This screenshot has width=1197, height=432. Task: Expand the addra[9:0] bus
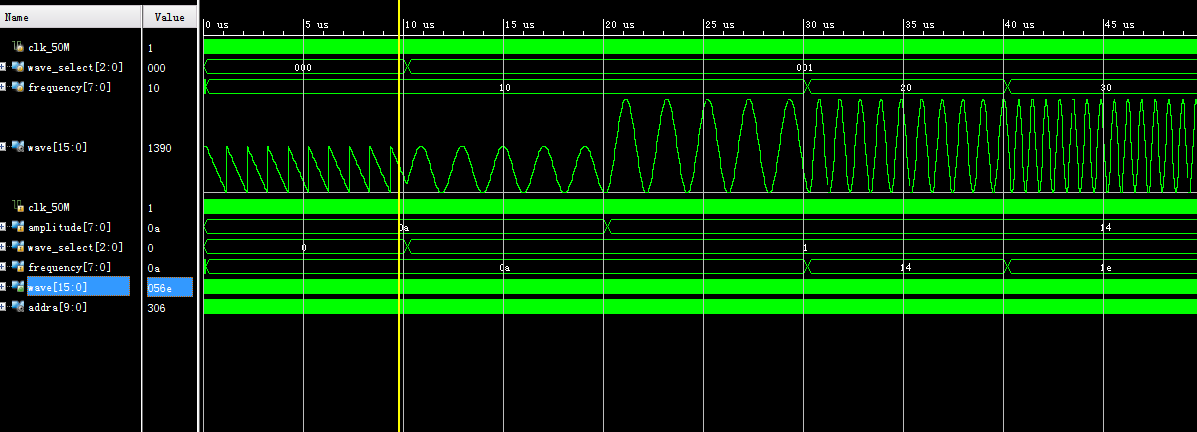pos(4,307)
